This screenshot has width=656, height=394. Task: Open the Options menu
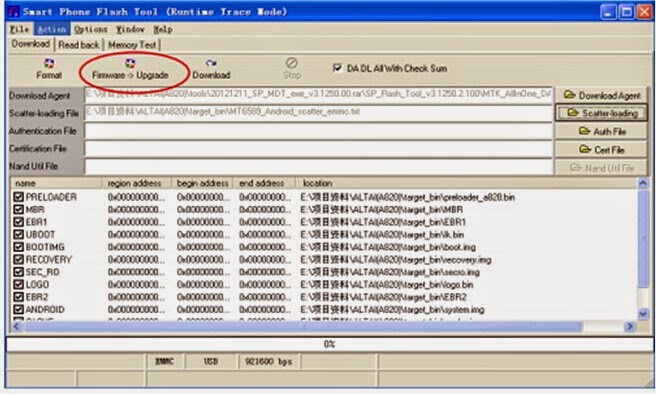(91, 29)
